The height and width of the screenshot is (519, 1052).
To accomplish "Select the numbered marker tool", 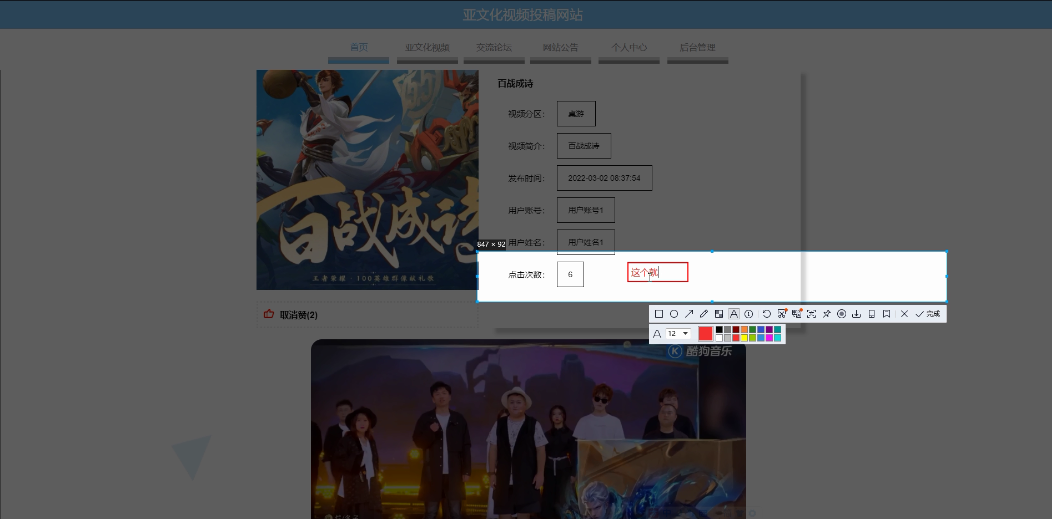I will (749, 314).
